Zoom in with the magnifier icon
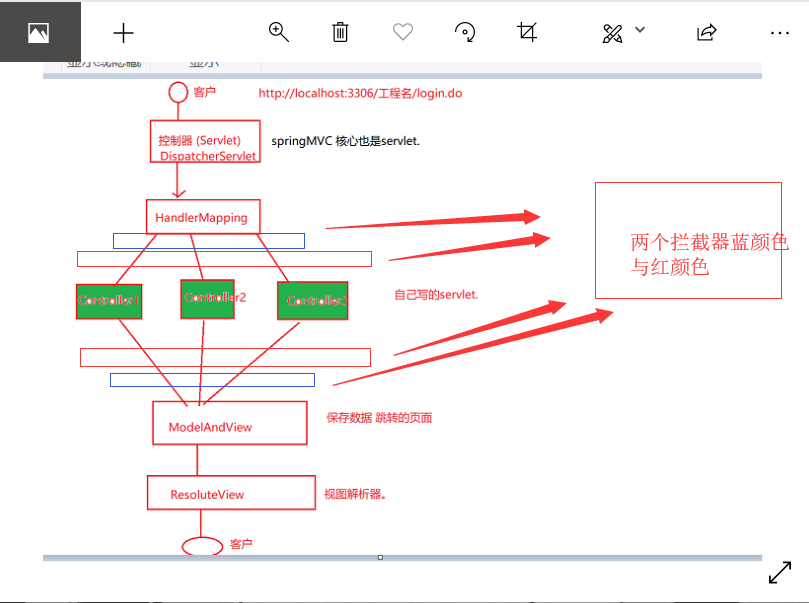Viewport: 809px width, 603px height. [x=279, y=32]
